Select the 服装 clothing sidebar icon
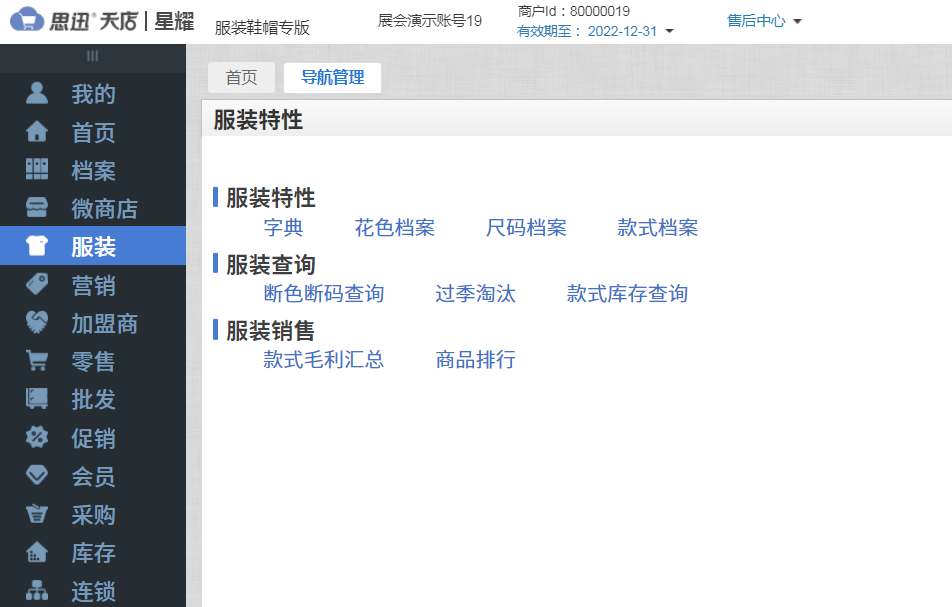952x607 pixels. coord(37,247)
